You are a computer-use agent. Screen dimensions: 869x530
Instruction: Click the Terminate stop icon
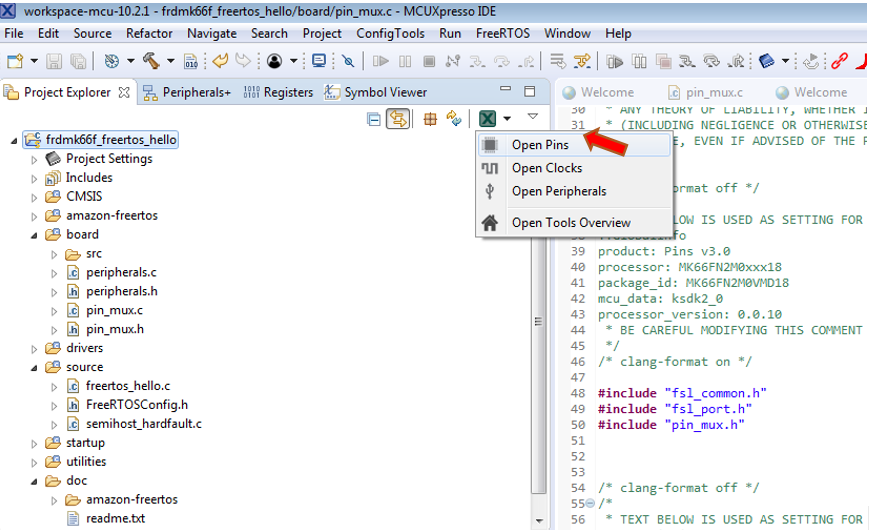pyautogui.click(x=429, y=61)
